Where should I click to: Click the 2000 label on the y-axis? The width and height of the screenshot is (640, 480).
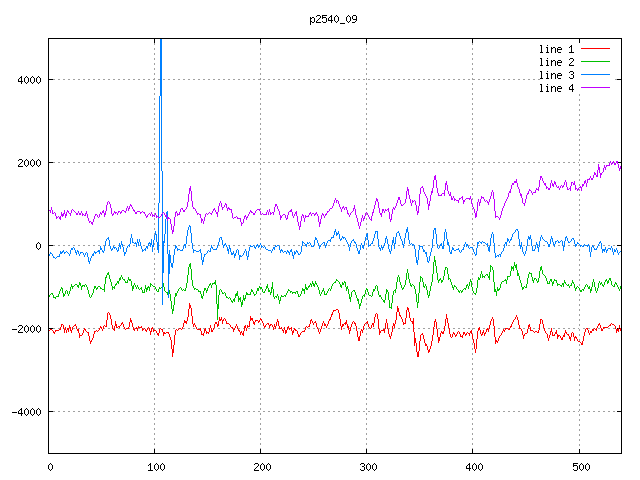coord(27,163)
